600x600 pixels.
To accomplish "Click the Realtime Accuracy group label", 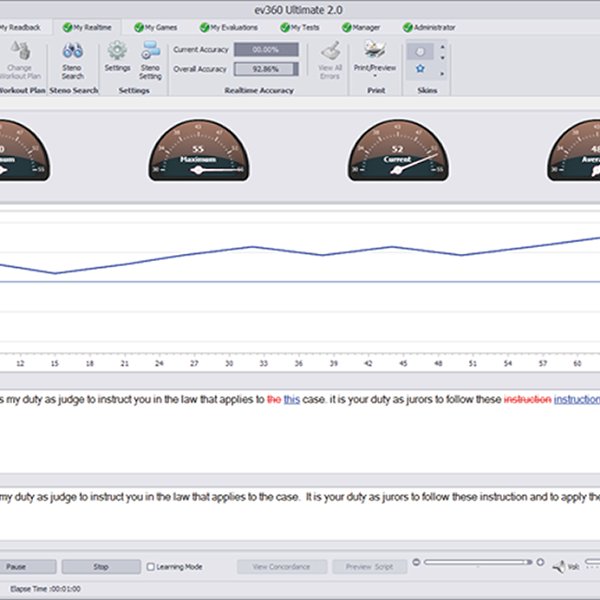I will [x=259, y=91].
